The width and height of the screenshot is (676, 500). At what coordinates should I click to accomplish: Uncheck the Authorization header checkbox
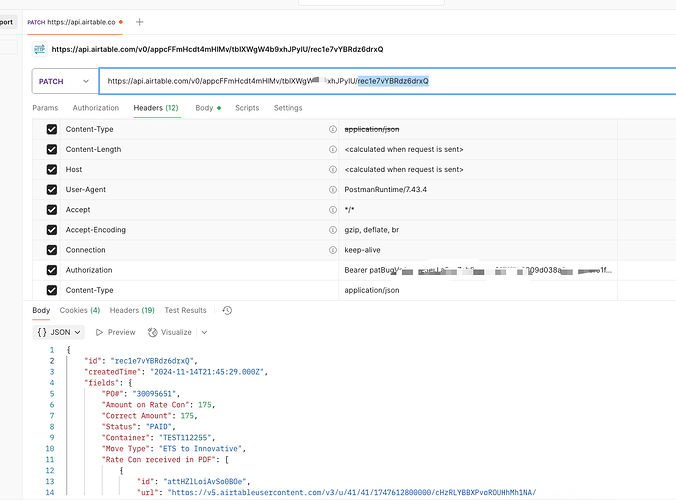point(52,270)
